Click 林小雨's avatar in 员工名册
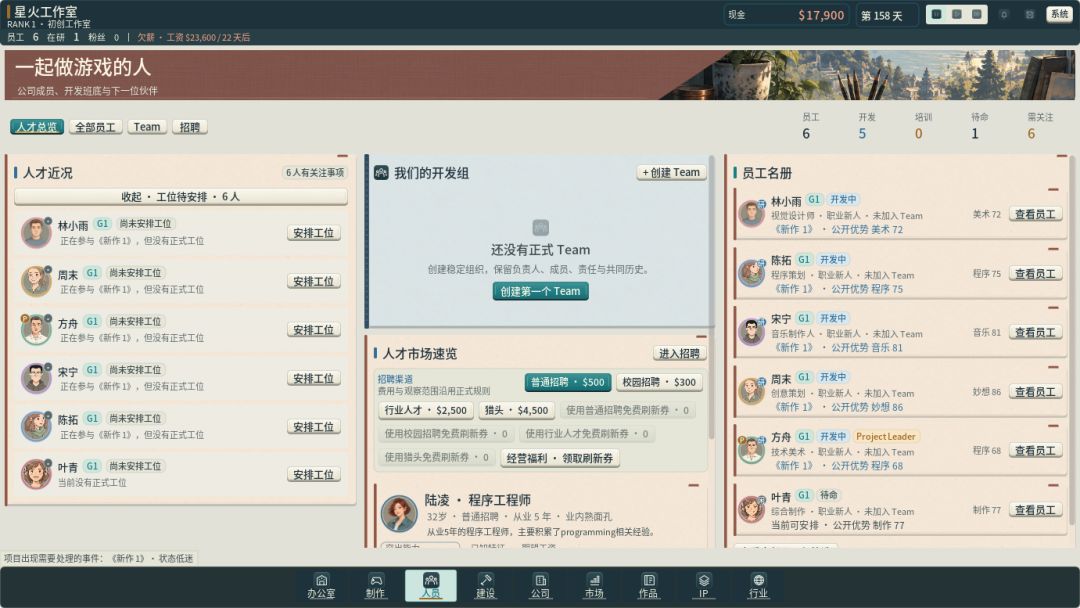 (751, 213)
